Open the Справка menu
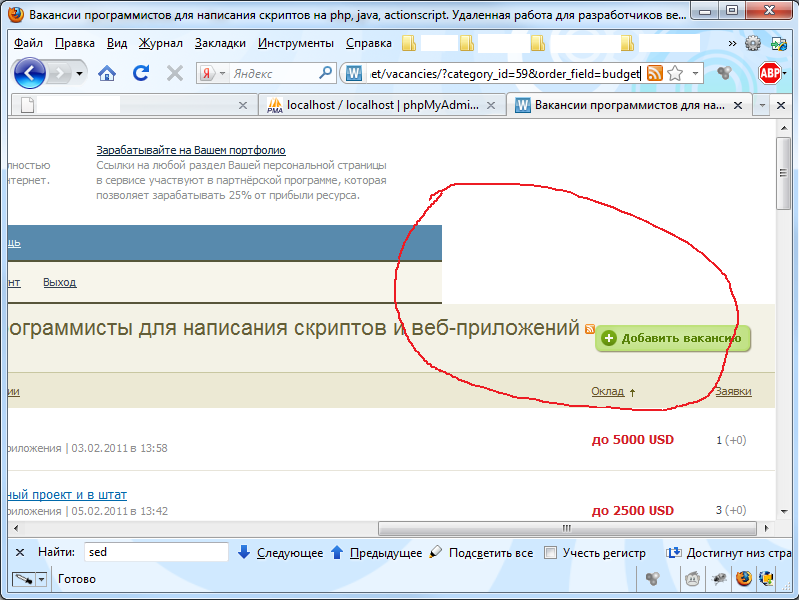The height and width of the screenshot is (600, 799). click(x=368, y=43)
